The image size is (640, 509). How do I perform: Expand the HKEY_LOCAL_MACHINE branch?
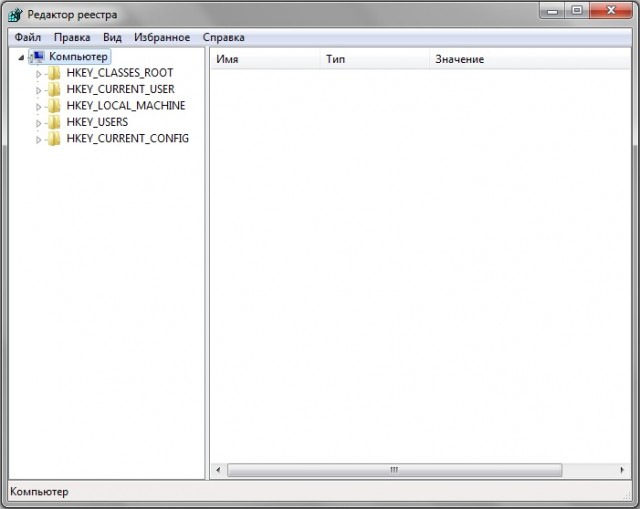[x=39, y=106]
